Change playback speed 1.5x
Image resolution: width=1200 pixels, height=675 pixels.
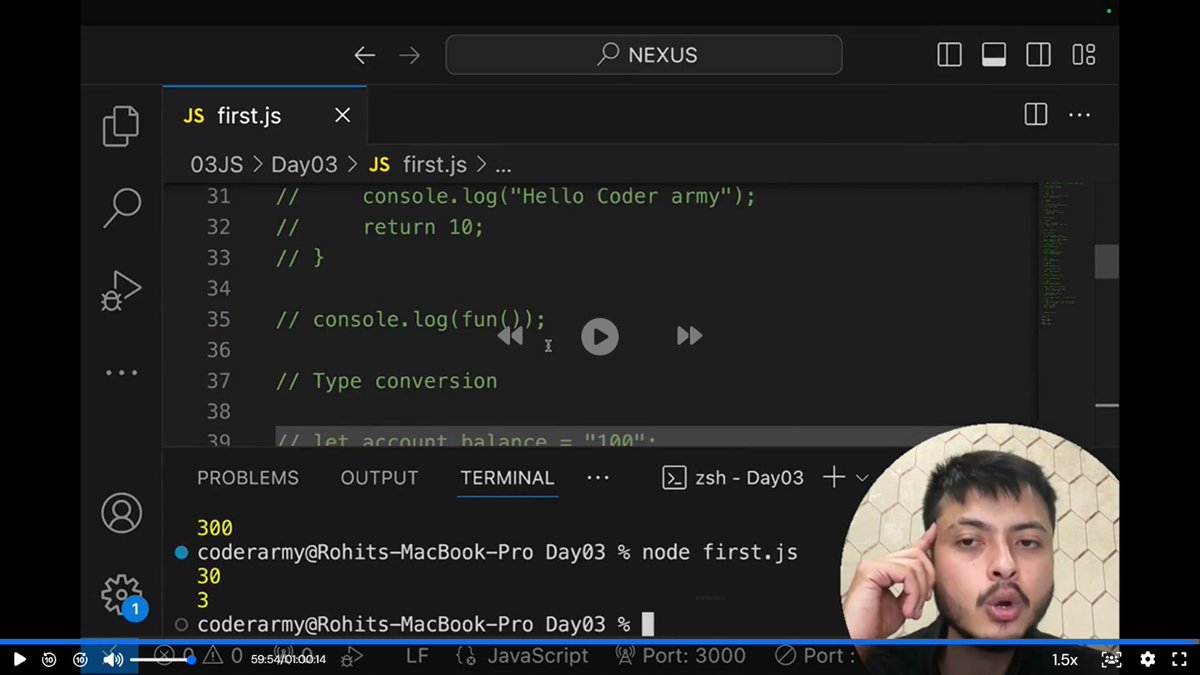tap(1064, 659)
